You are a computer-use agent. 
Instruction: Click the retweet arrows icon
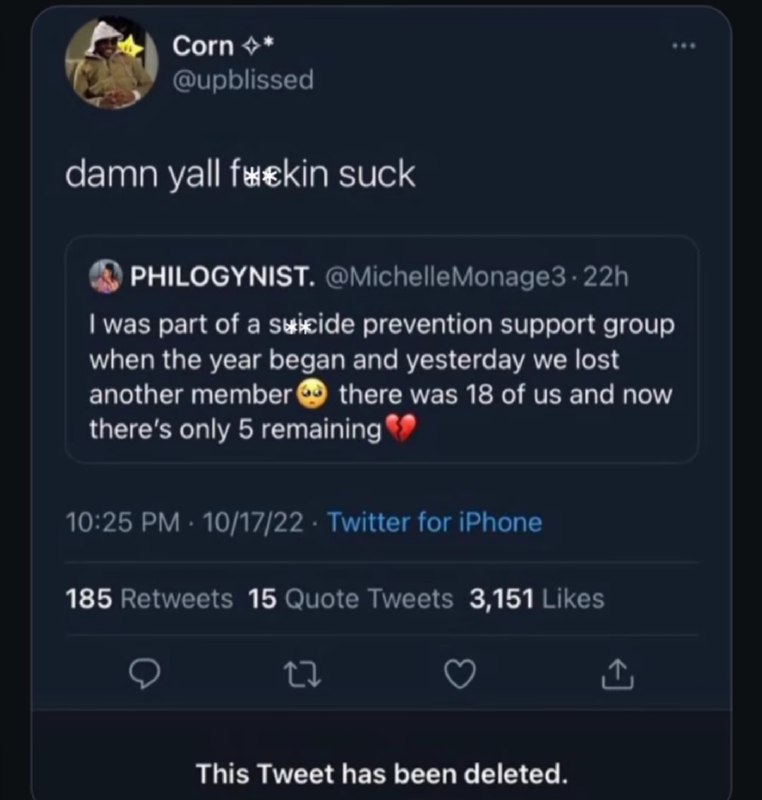pos(302,674)
